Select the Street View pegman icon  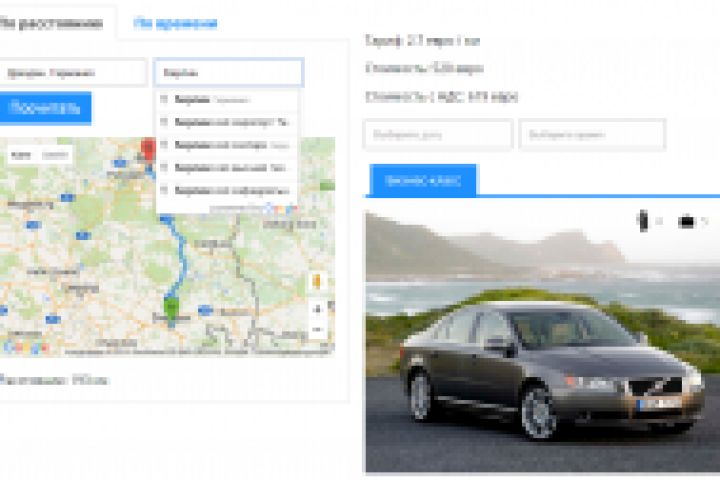tap(317, 281)
